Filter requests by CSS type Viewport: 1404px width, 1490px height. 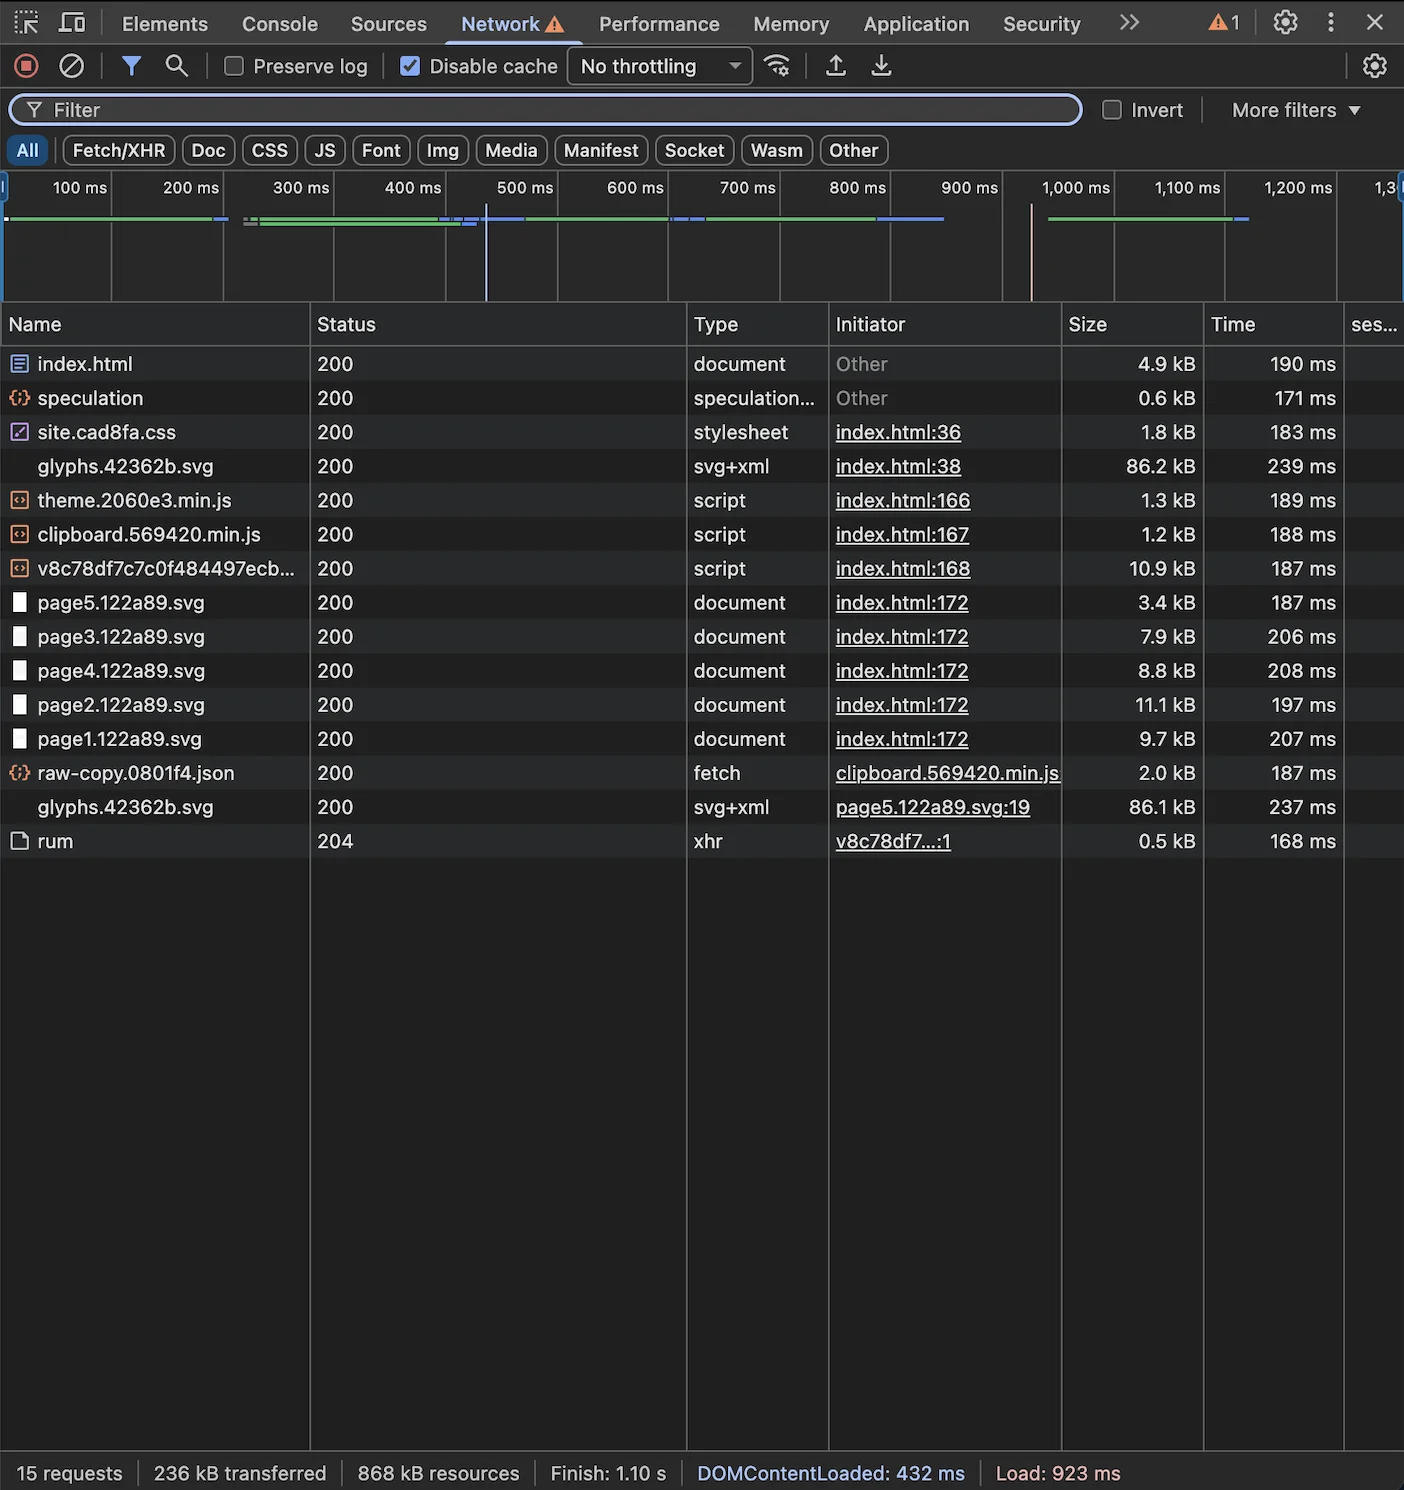tap(270, 150)
